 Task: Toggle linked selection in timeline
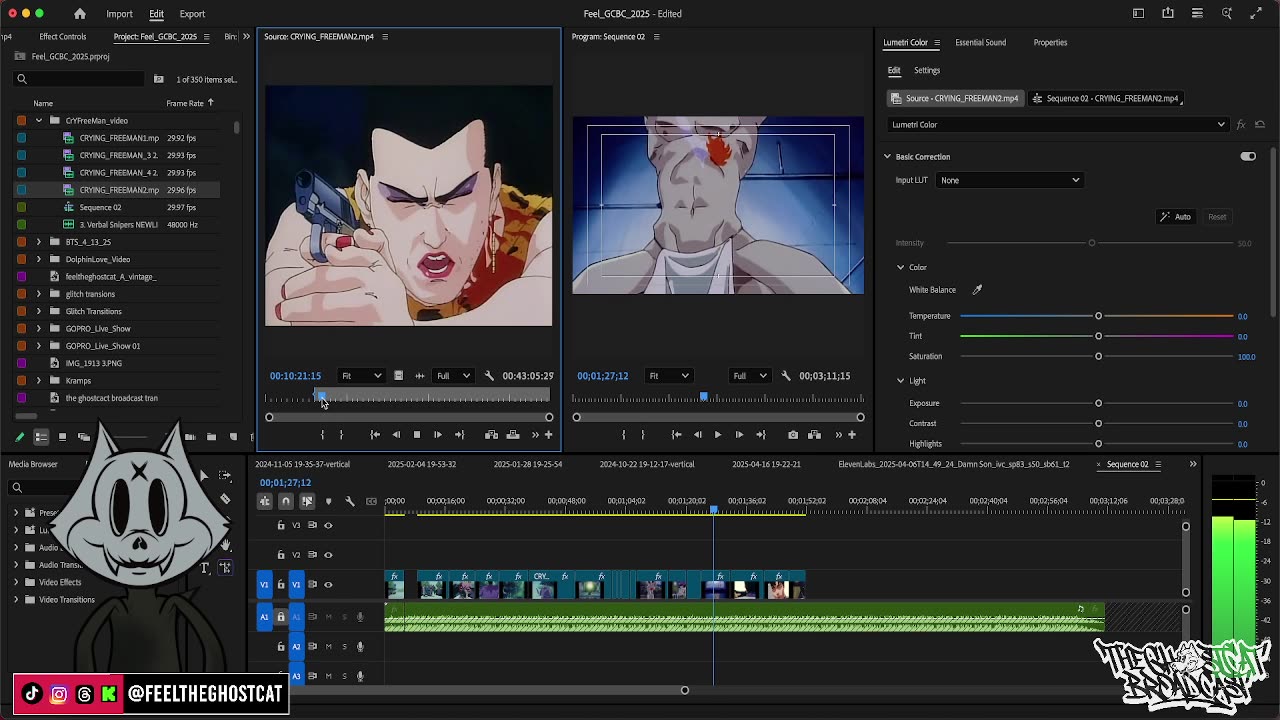(x=307, y=501)
